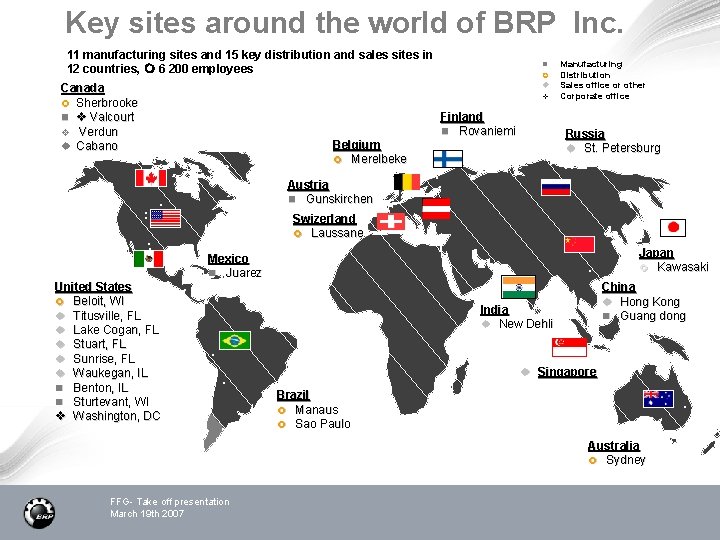Click the Hong Kong site entry

[x=650, y=302]
